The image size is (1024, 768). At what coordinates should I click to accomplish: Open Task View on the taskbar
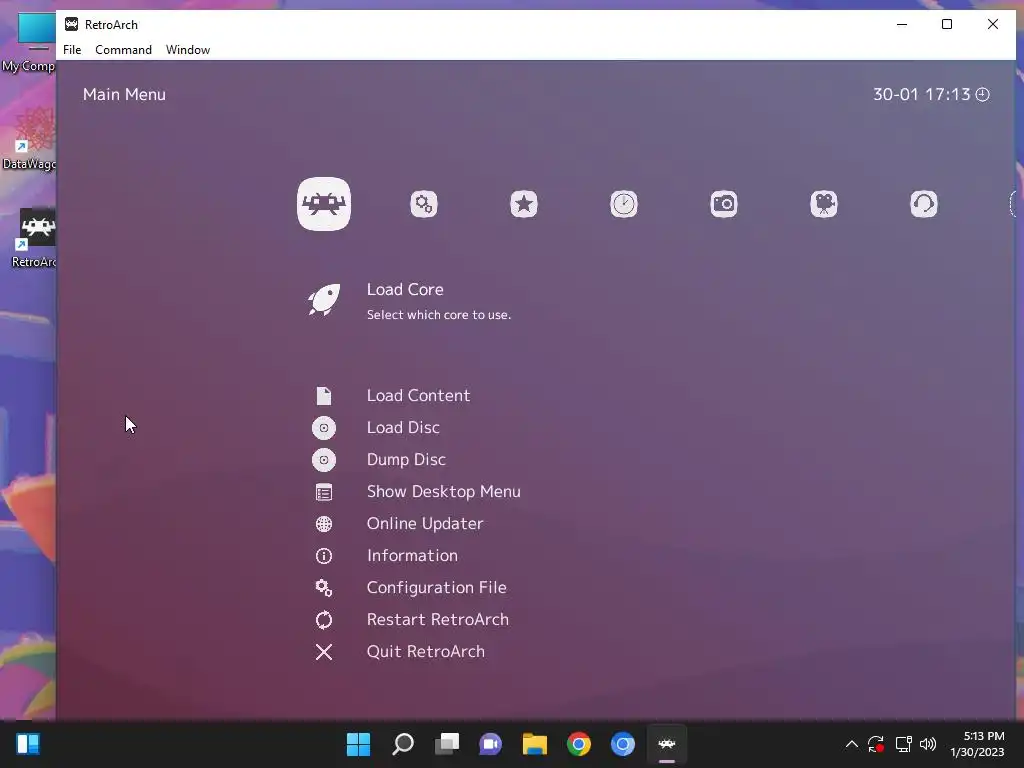(x=447, y=744)
